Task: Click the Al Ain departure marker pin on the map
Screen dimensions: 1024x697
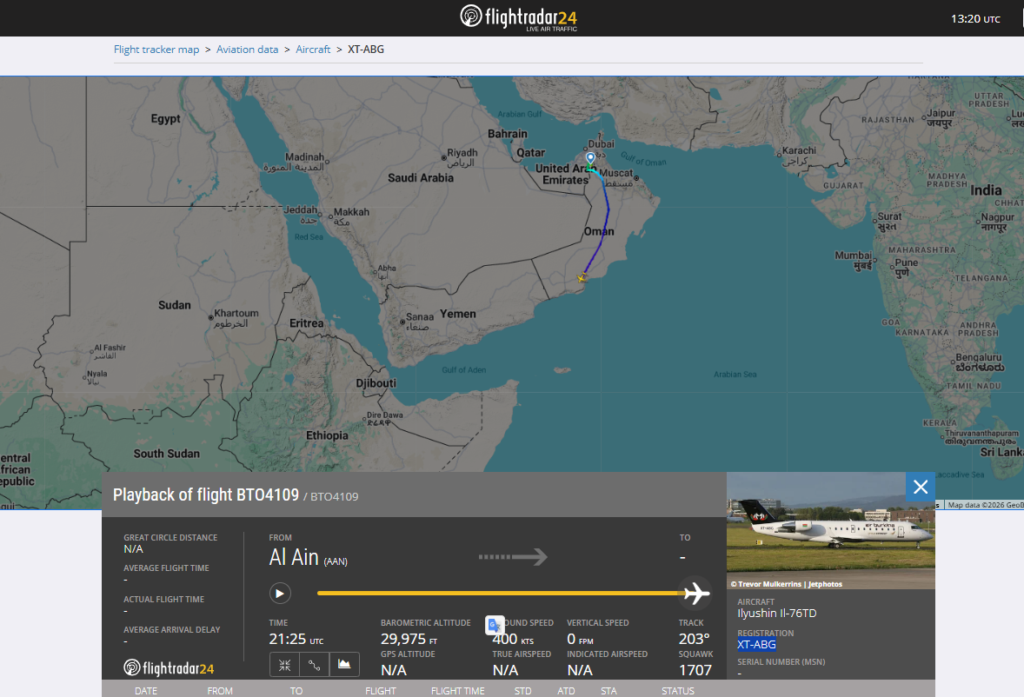Action: 590,158
